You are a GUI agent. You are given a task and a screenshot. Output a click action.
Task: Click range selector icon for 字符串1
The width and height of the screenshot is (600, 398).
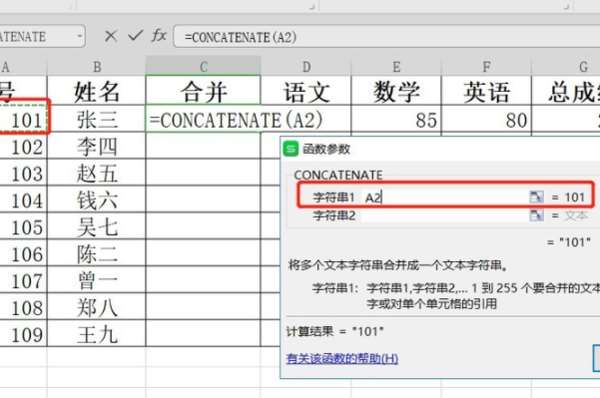tap(536, 197)
